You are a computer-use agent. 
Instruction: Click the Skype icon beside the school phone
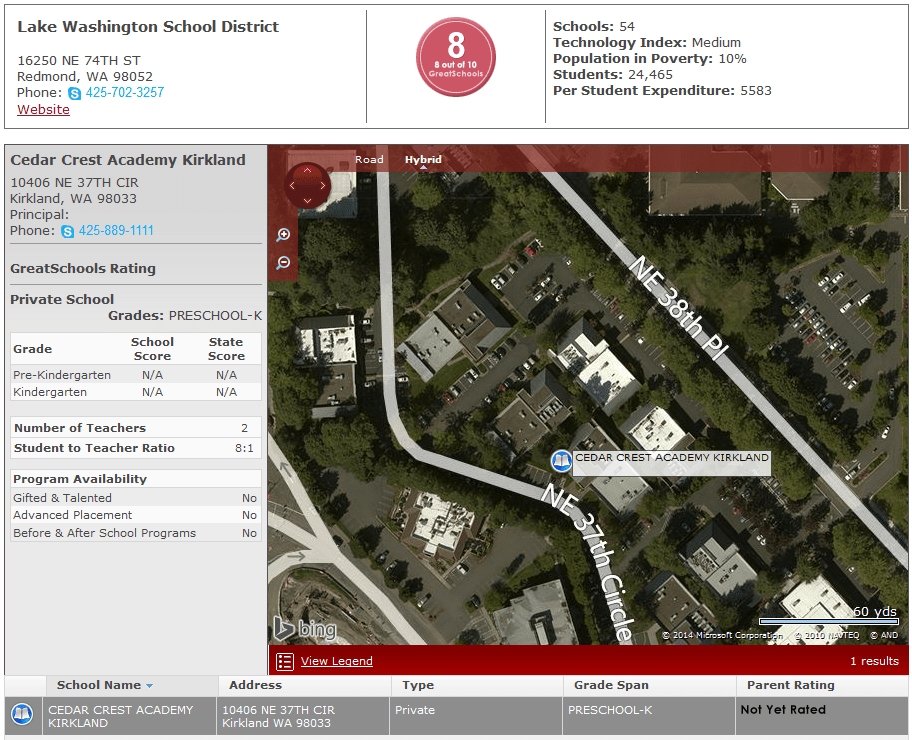67,231
